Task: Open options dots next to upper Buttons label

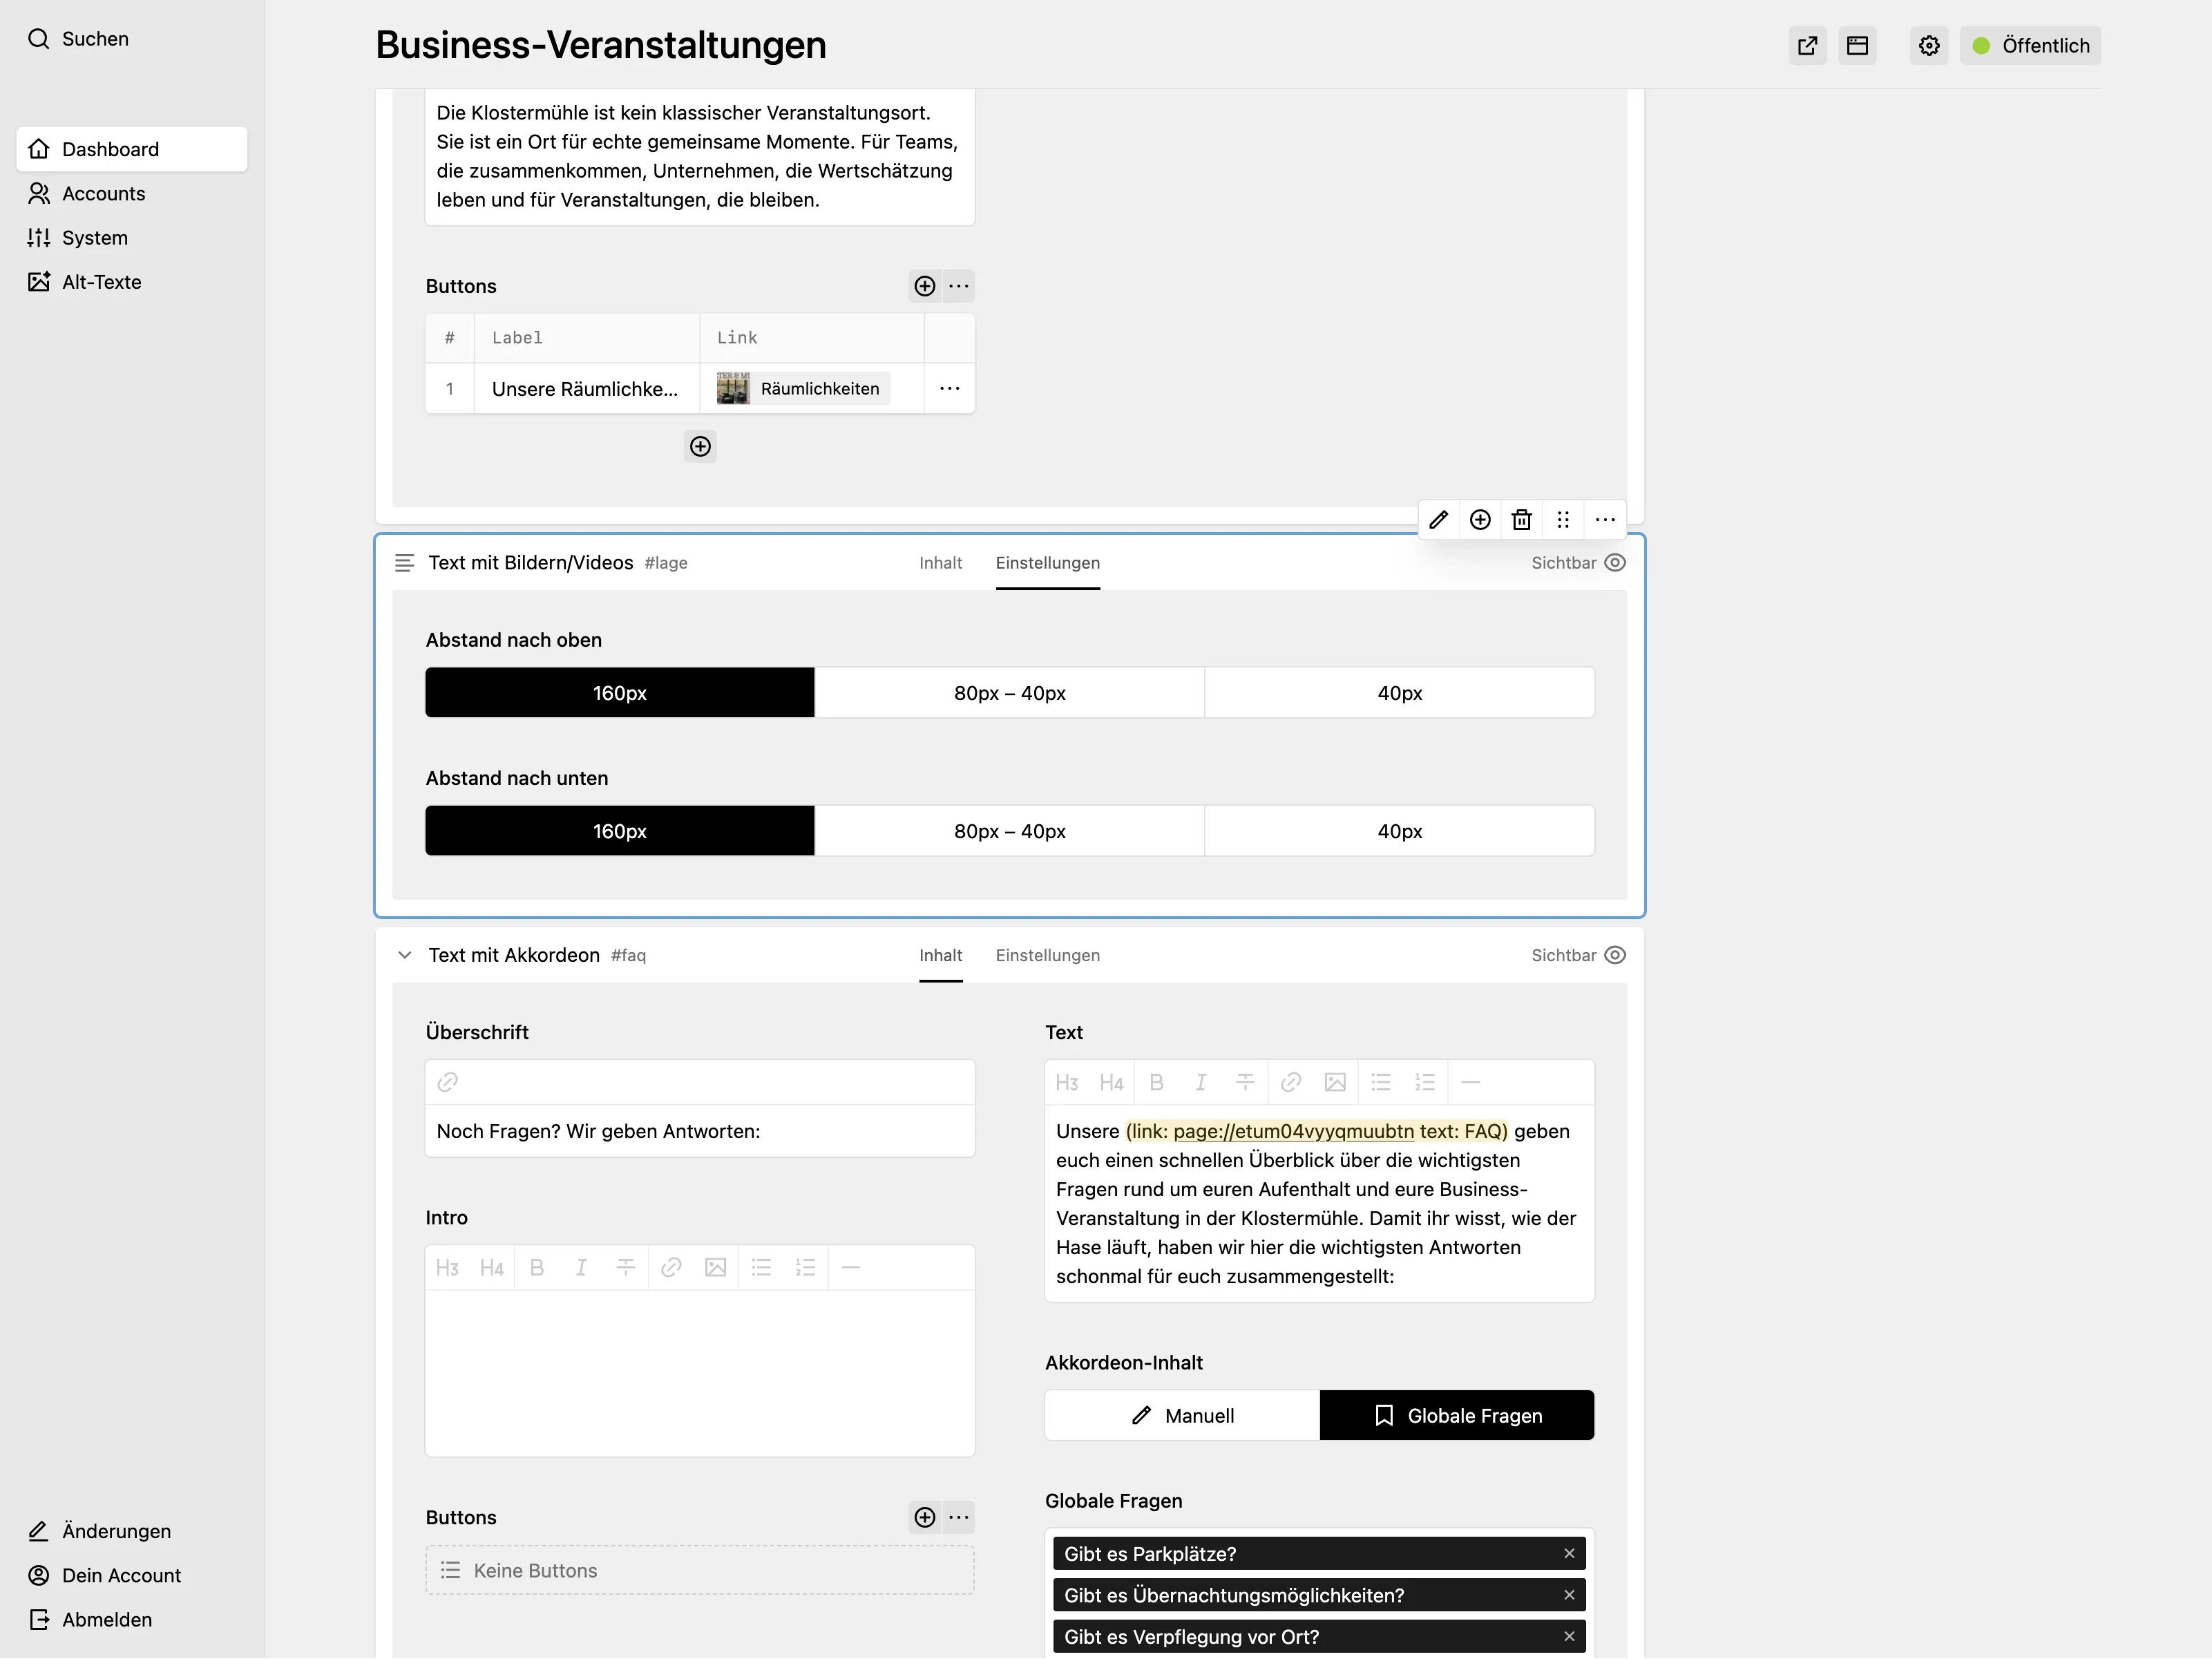Action: pyautogui.click(x=959, y=286)
